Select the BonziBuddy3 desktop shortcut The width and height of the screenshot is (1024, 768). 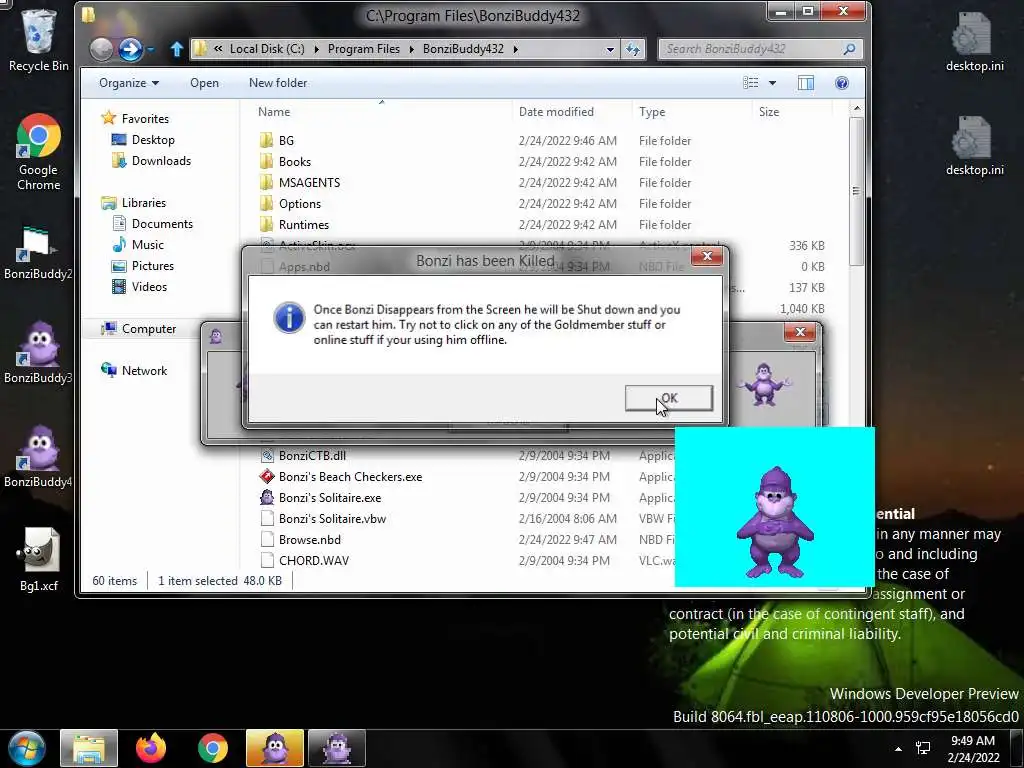pos(38,353)
